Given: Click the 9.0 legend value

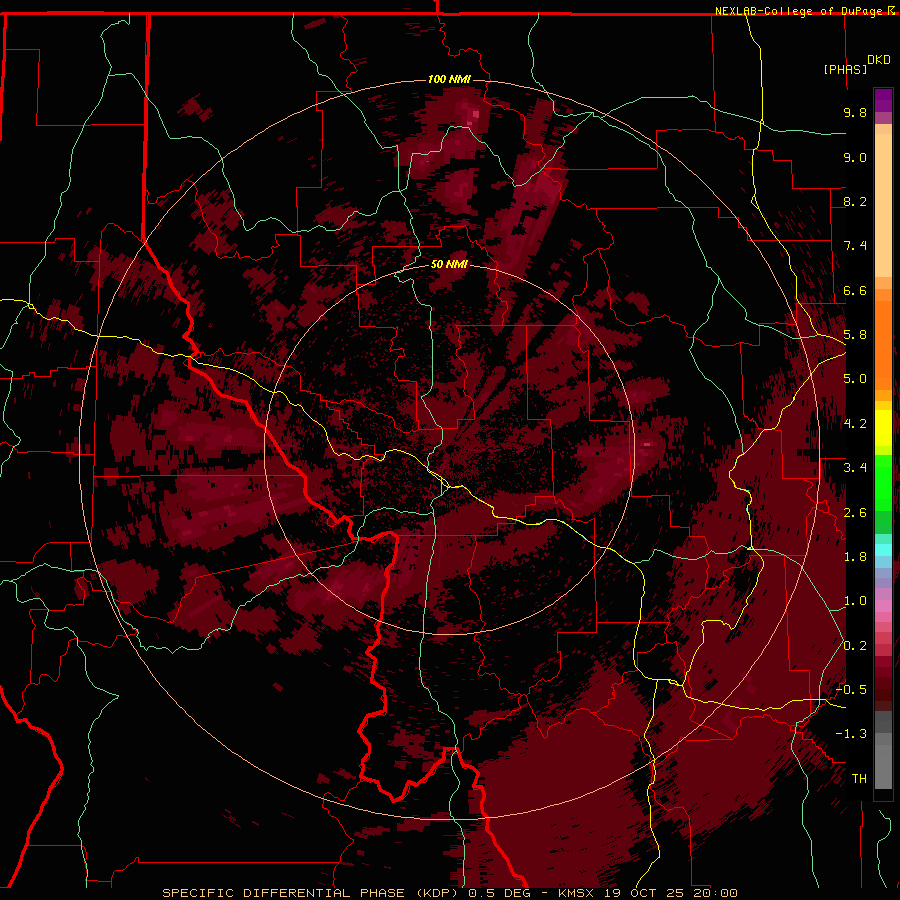Looking at the screenshot, I should pyautogui.click(x=855, y=157).
